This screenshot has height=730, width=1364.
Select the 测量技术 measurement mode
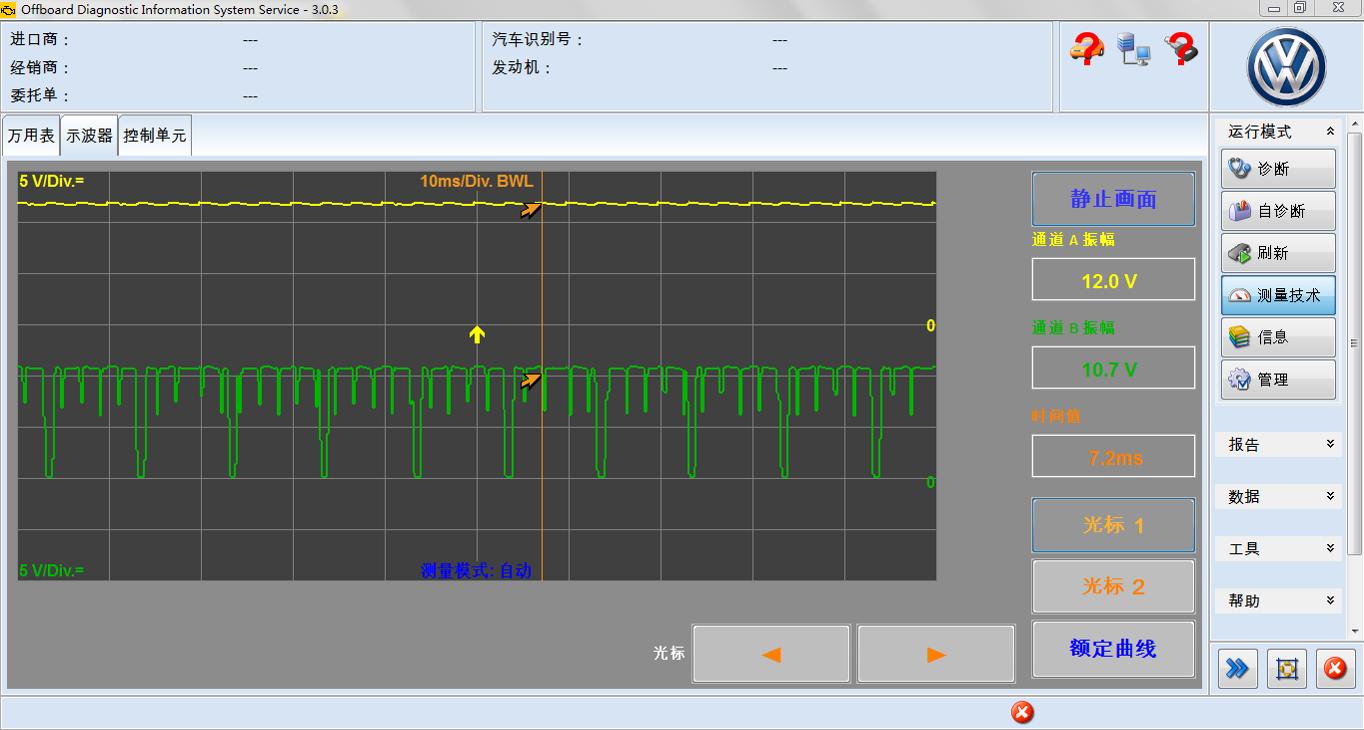coord(1278,295)
